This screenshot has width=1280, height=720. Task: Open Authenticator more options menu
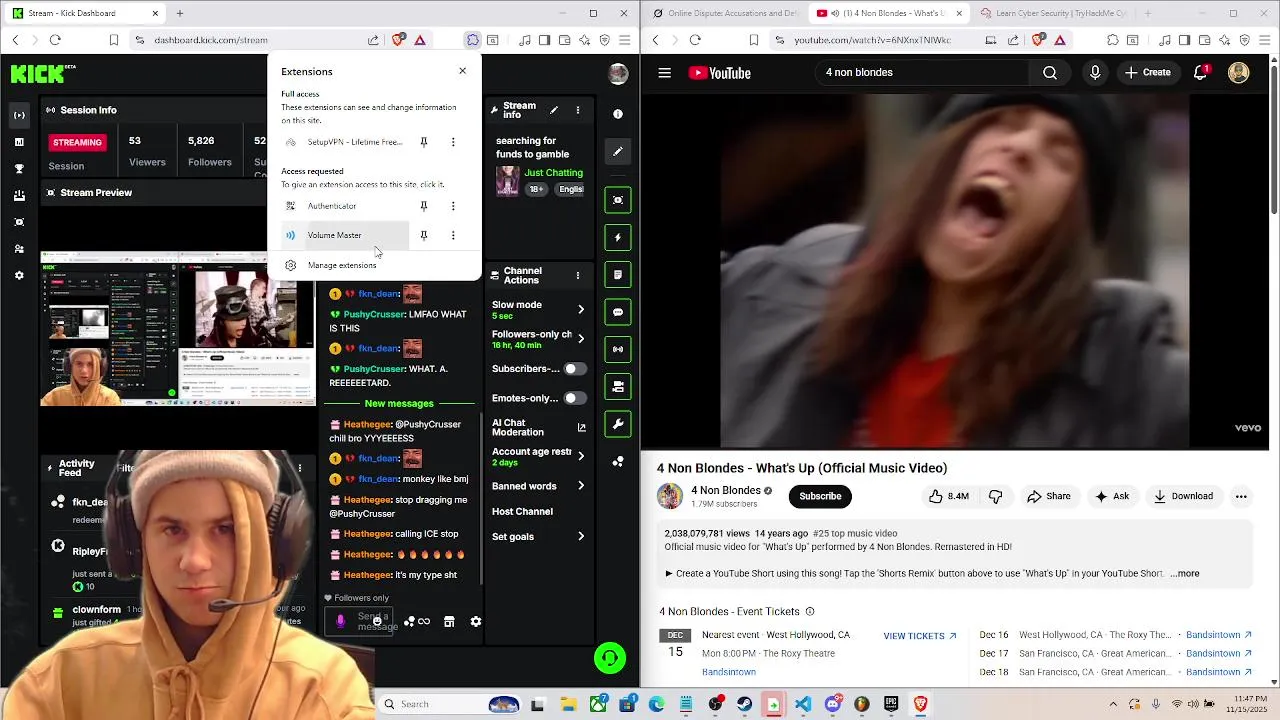point(453,206)
